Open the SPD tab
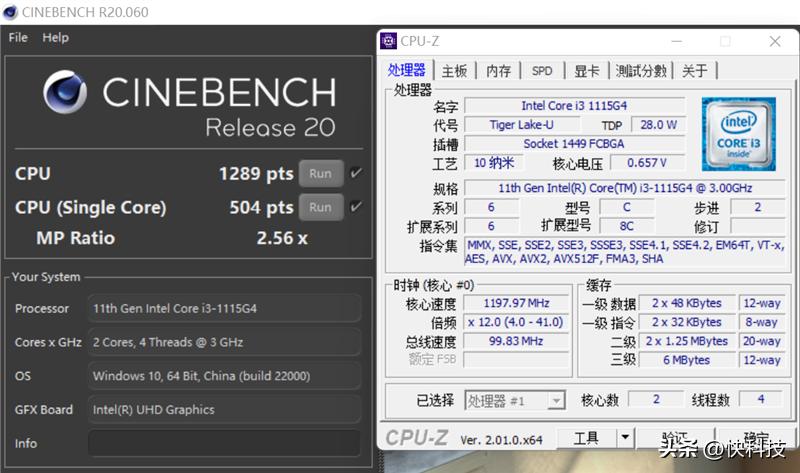Image resolution: width=800 pixels, height=473 pixels. (542, 71)
